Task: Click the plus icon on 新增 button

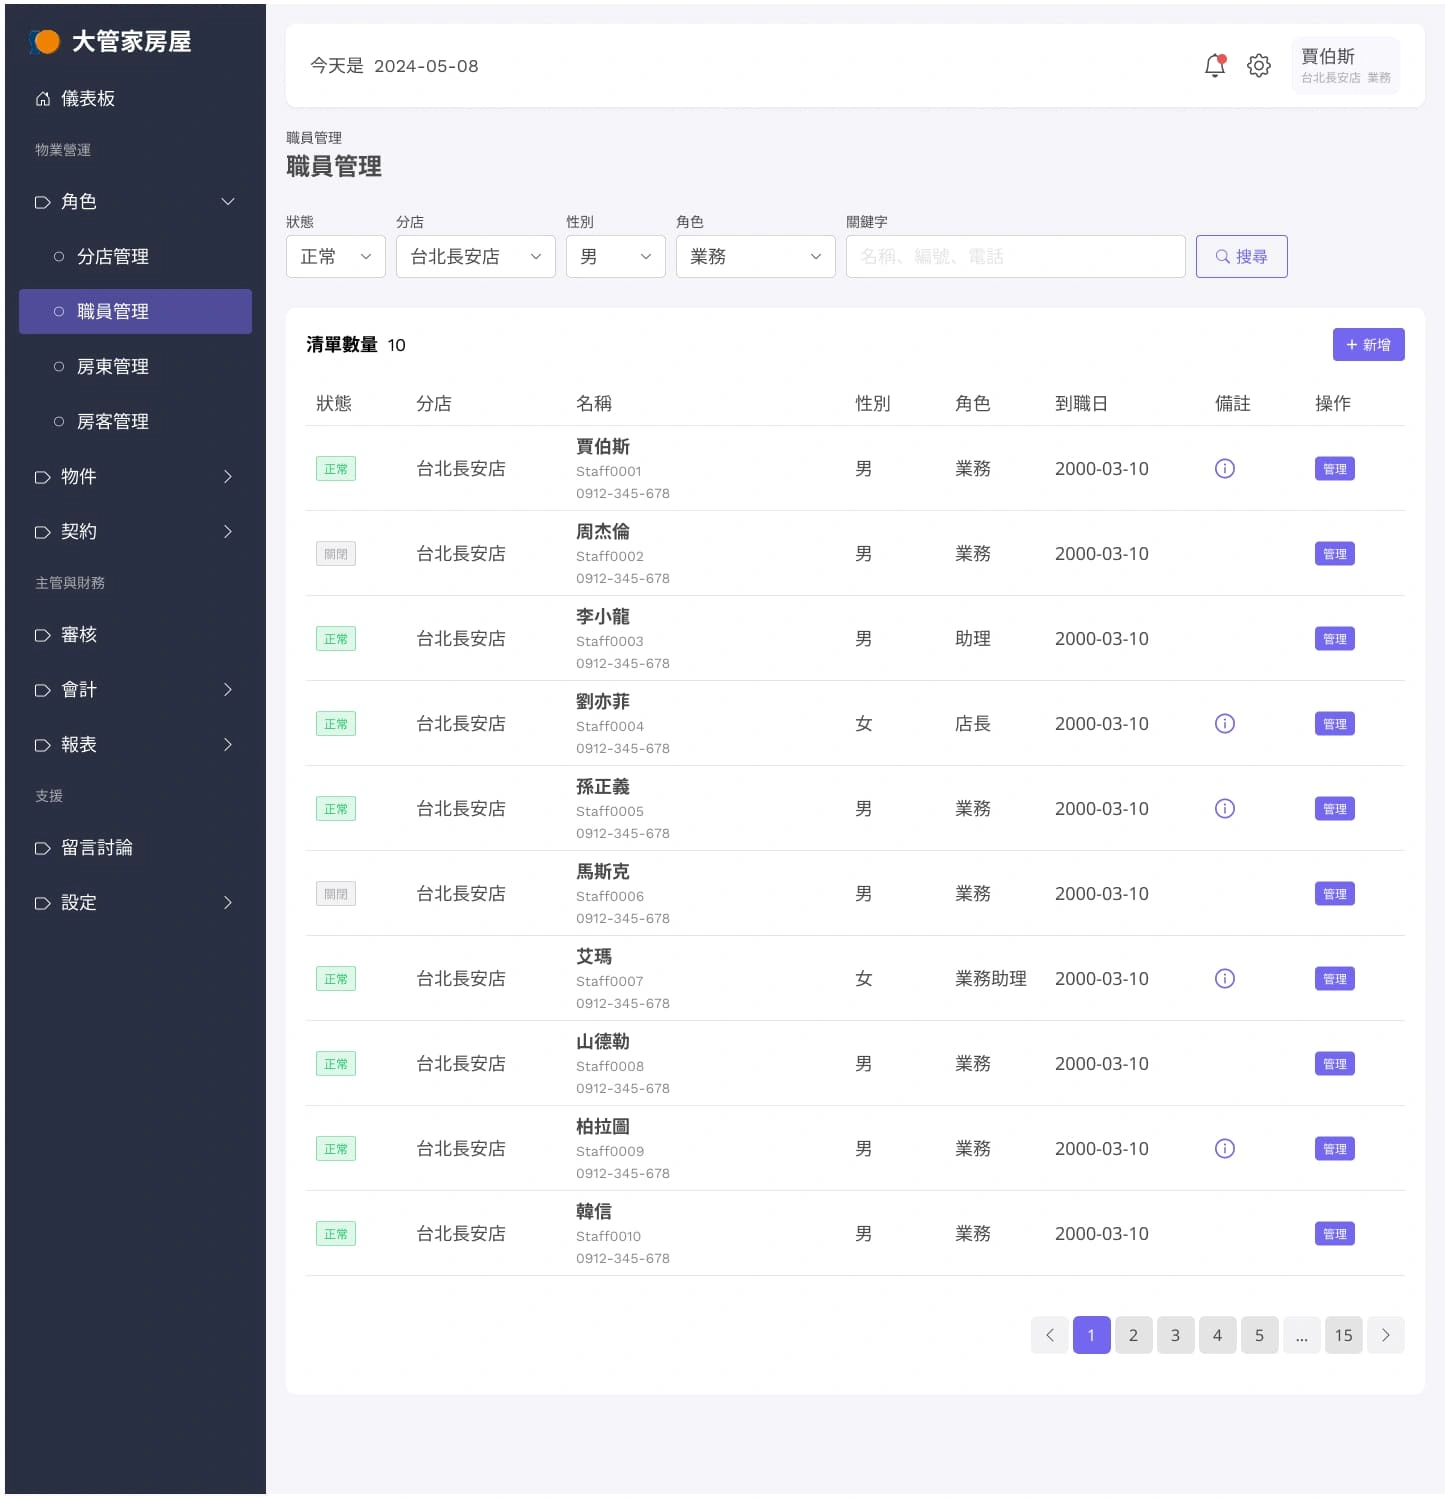Action: pyautogui.click(x=1353, y=344)
